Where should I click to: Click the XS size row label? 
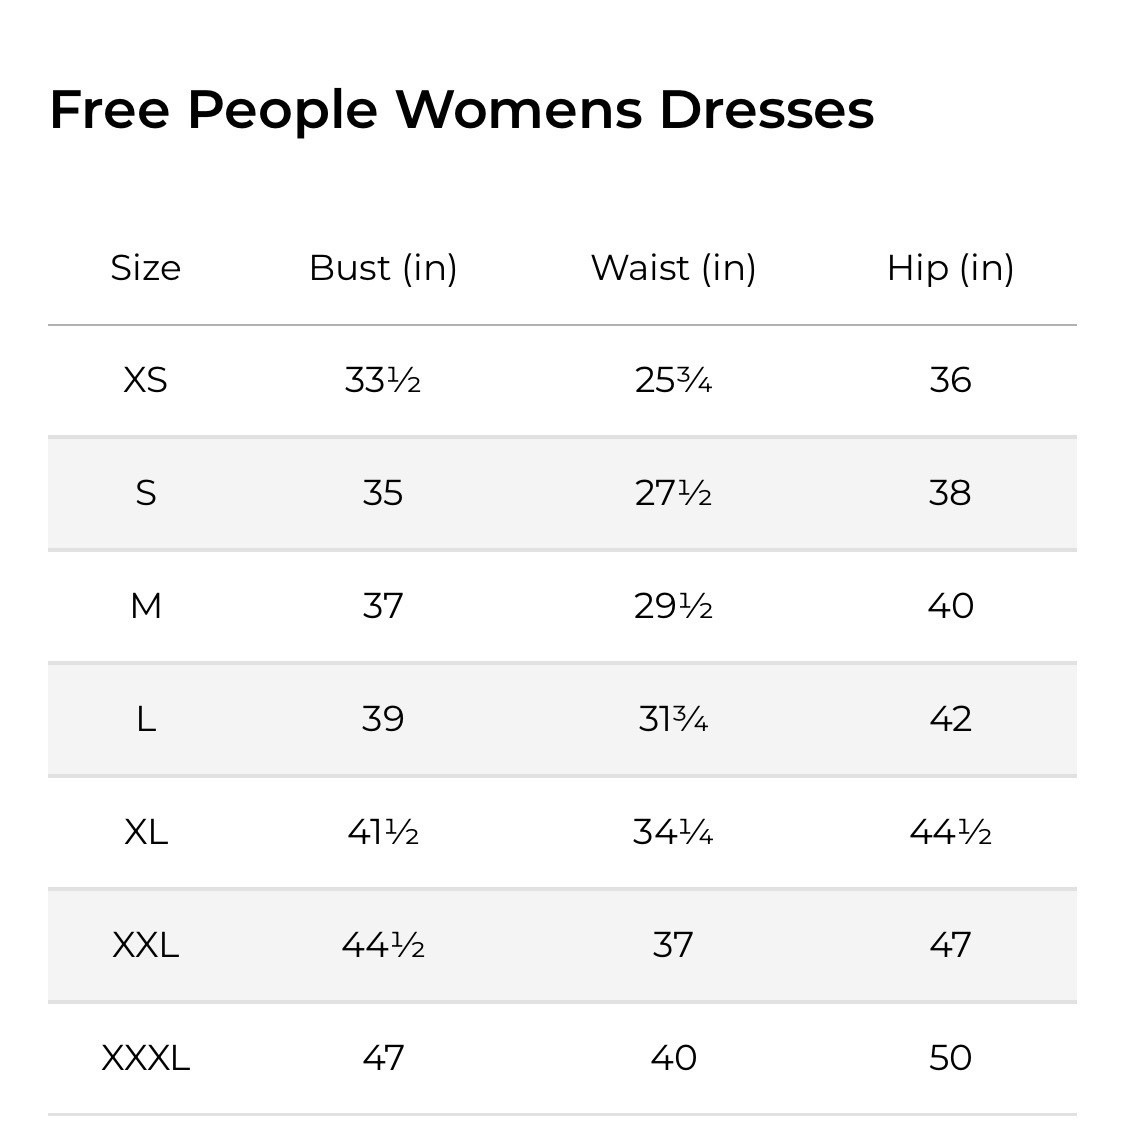pyautogui.click(x=146, y=381)
